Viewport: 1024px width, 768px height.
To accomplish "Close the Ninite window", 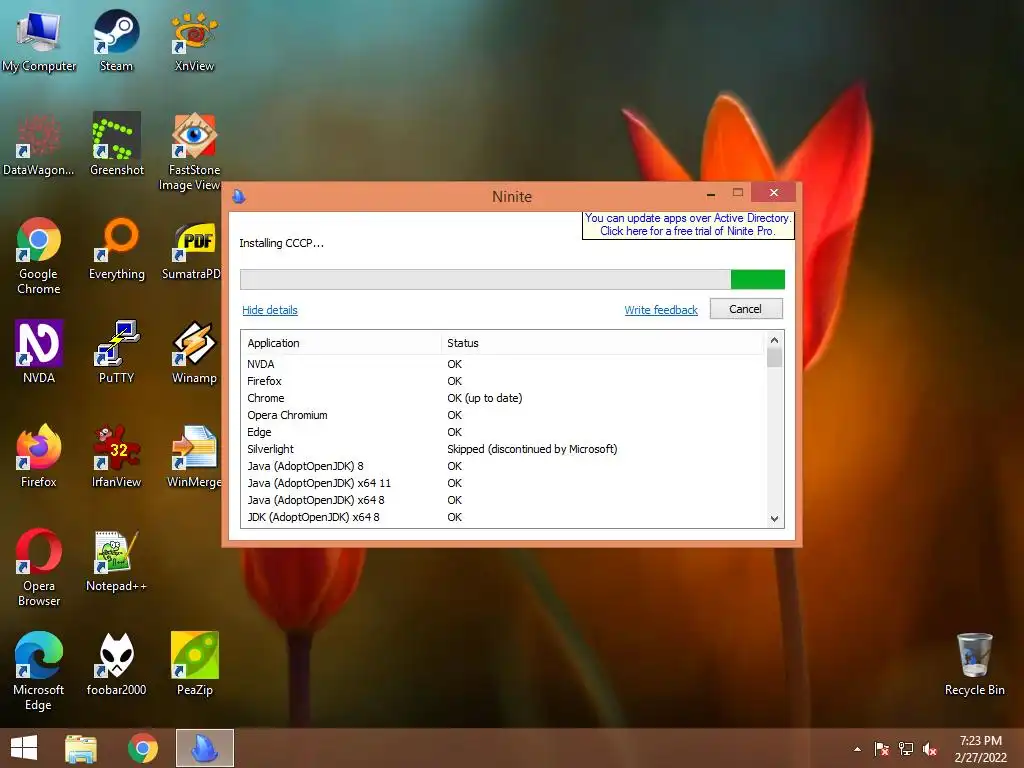I will (773, 193).
